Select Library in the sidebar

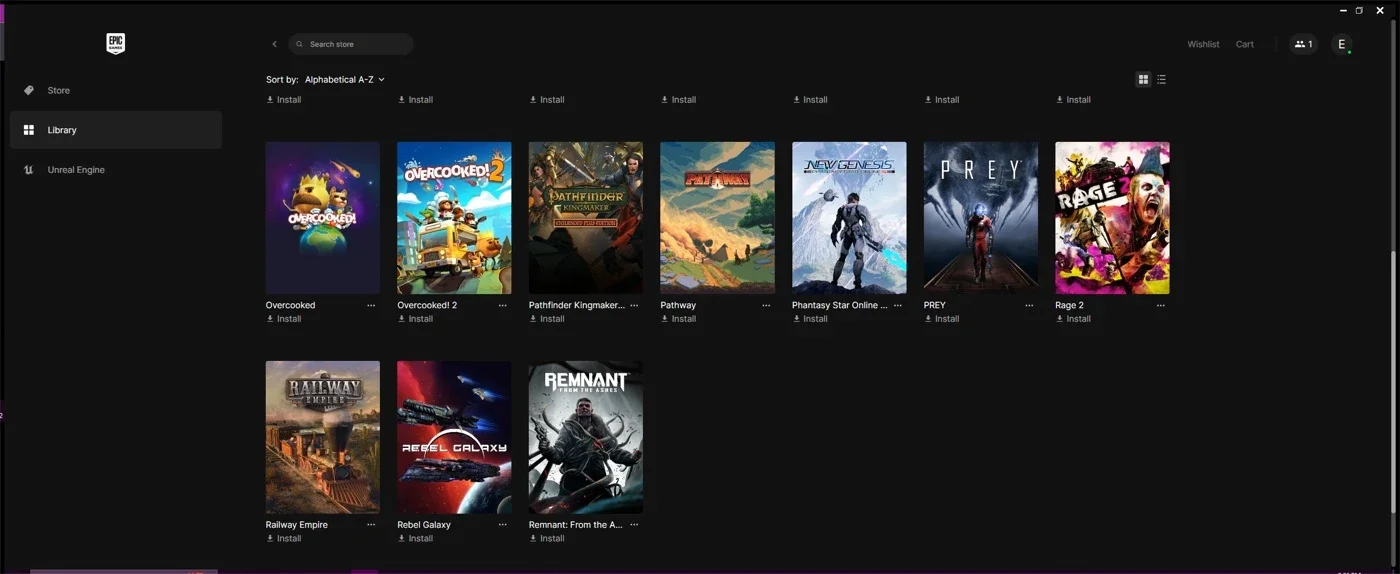[x=116, y=130]
